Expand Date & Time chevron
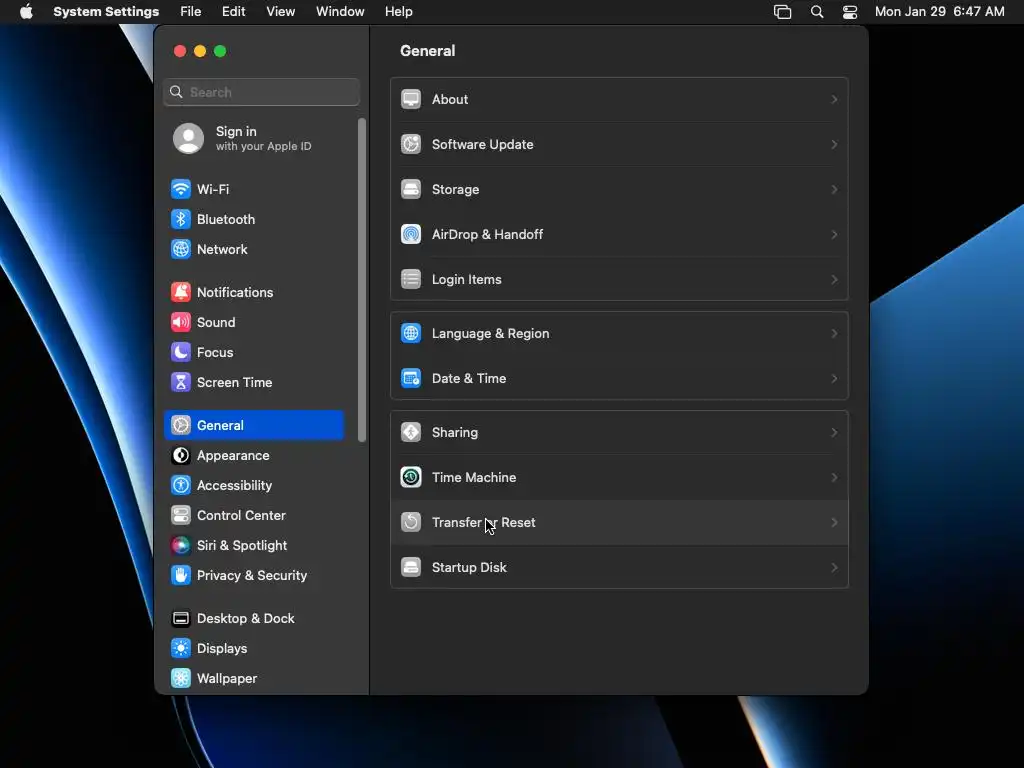The width and height of the screenshot is (1024, 768). tap(834, 379)
